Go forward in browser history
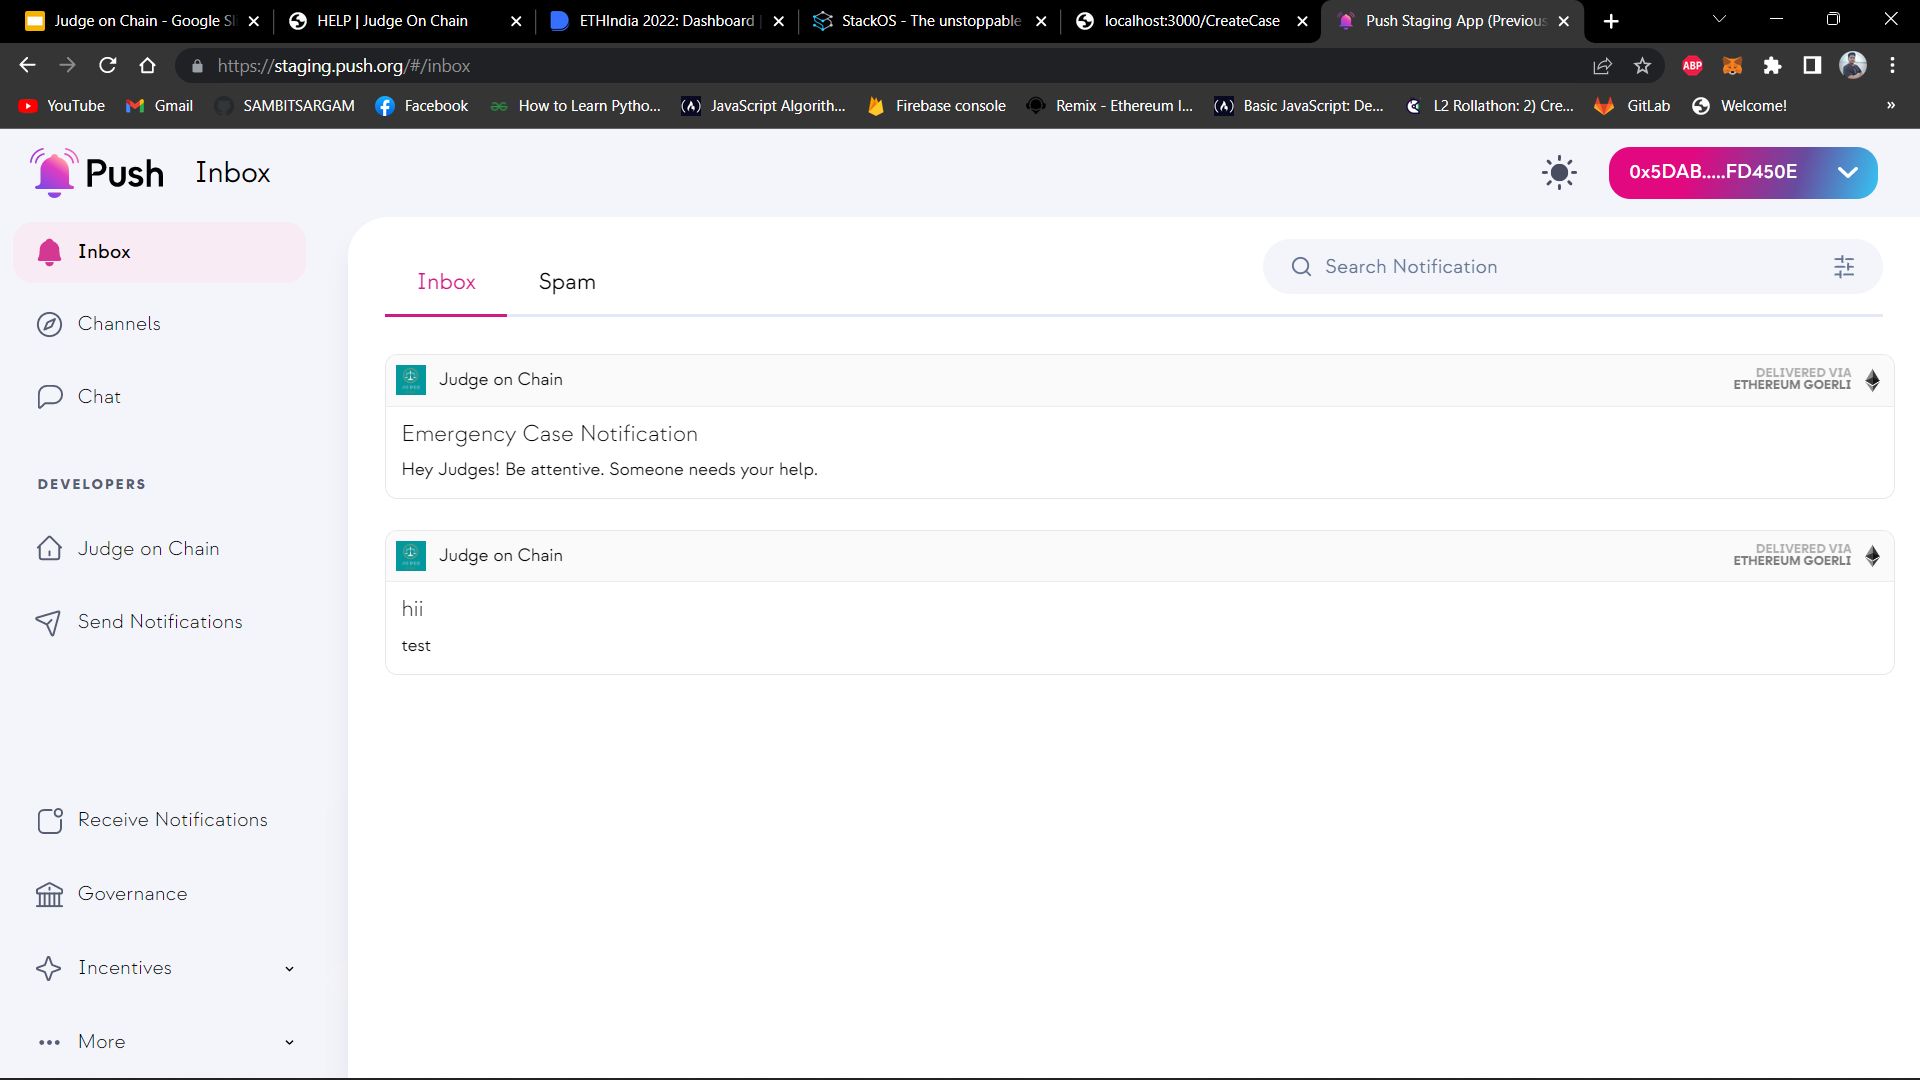The width and height of the screenshot is (1920, 1080). (67, 65)
